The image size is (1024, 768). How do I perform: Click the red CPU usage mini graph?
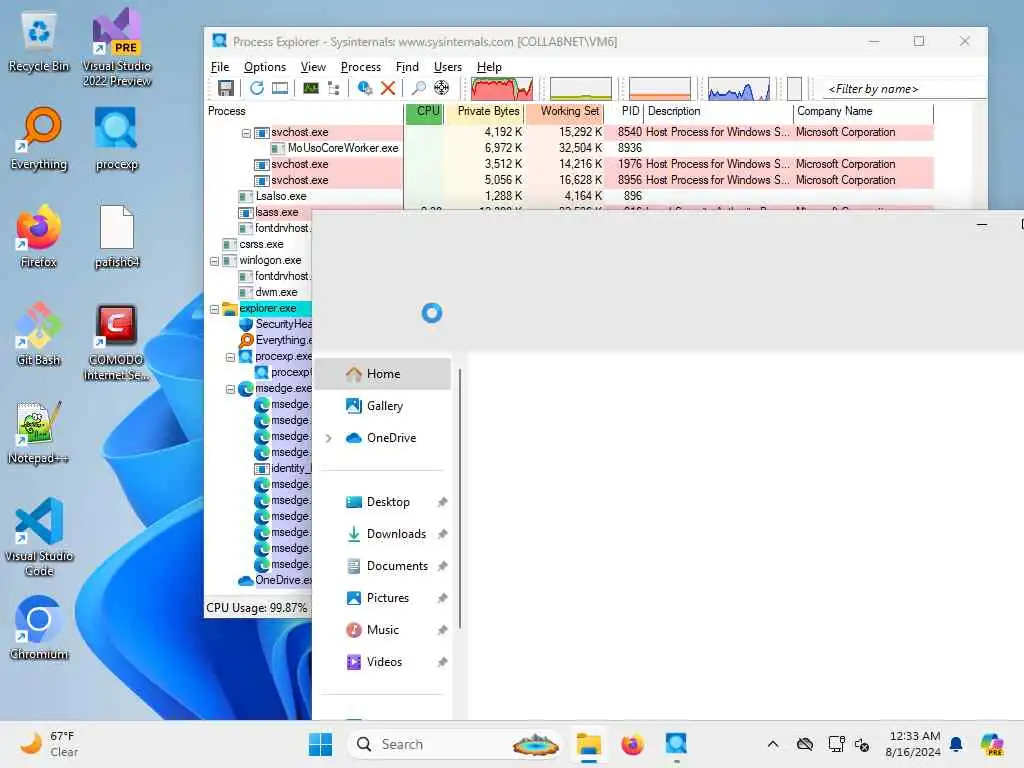[502, 89]
